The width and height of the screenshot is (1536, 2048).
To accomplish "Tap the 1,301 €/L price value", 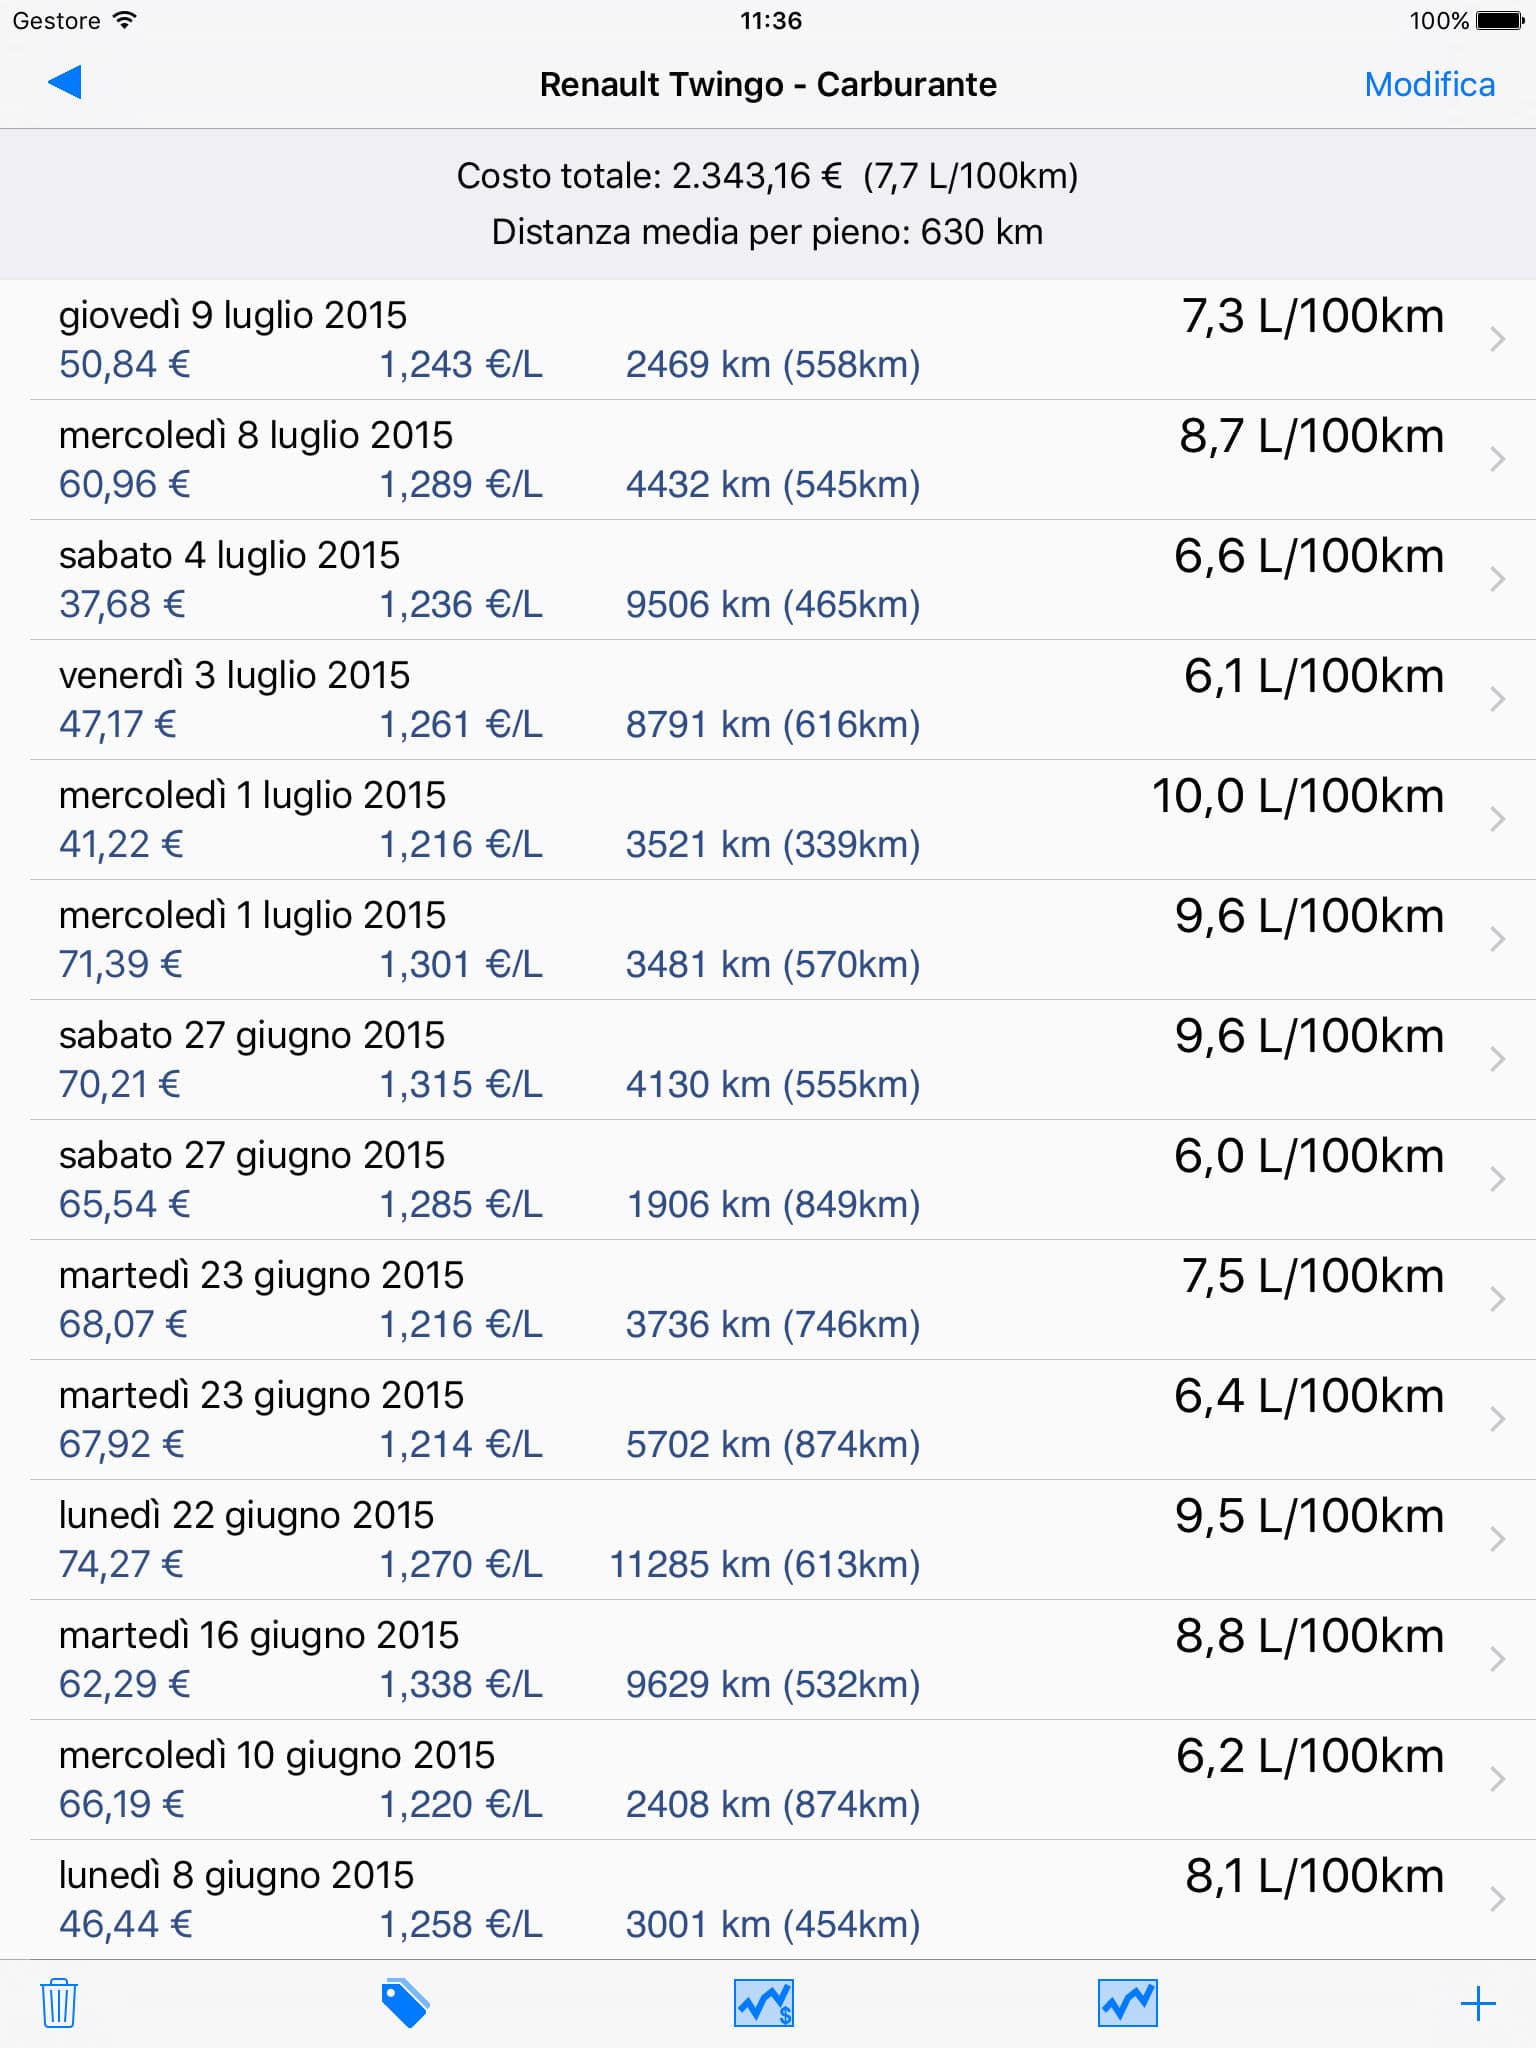I will [461, 965].
